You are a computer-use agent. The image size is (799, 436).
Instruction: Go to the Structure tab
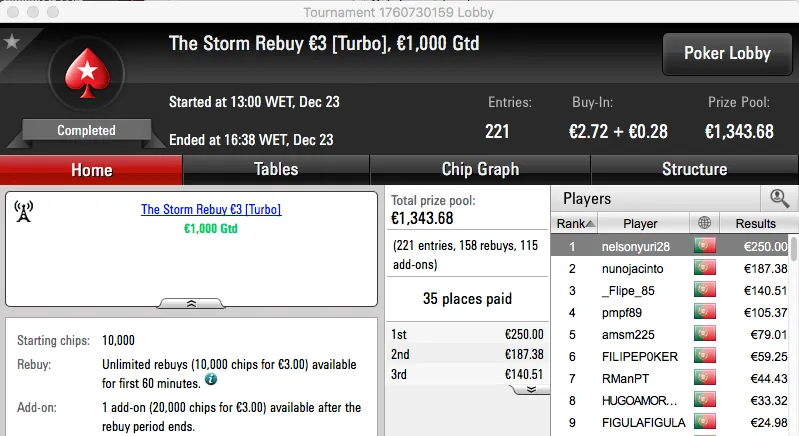694,169
